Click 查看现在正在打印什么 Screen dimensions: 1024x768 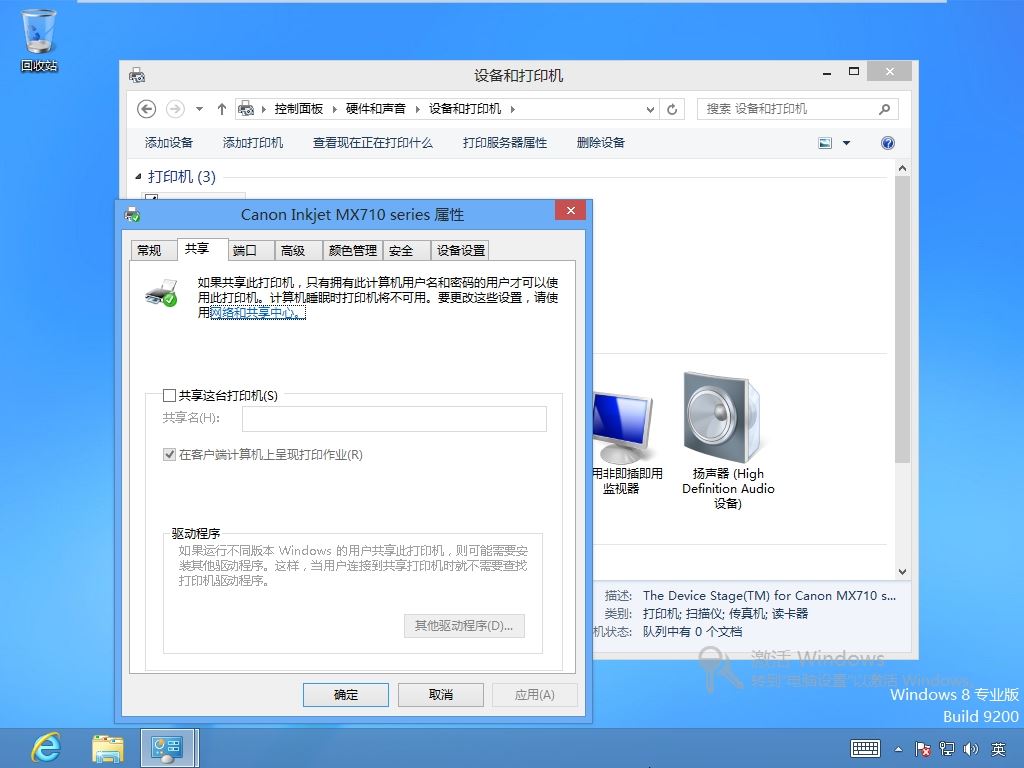(x=373, y=142)
